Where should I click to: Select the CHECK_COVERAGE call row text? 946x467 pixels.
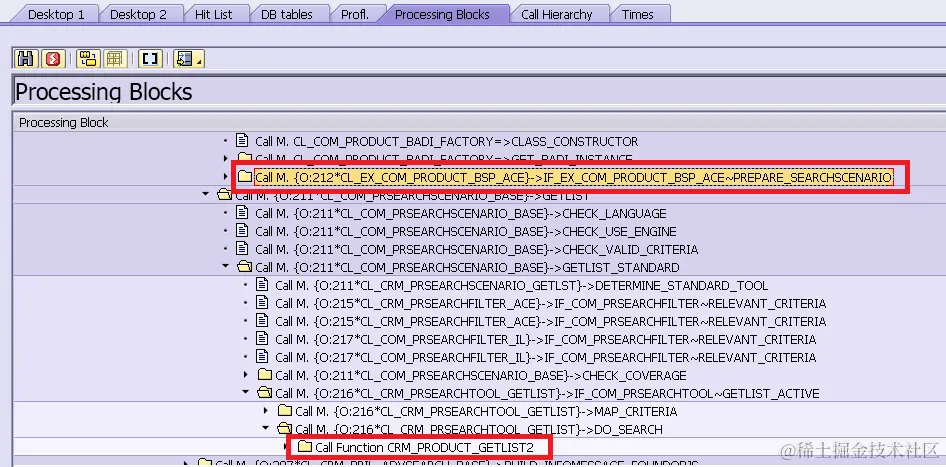481,375
